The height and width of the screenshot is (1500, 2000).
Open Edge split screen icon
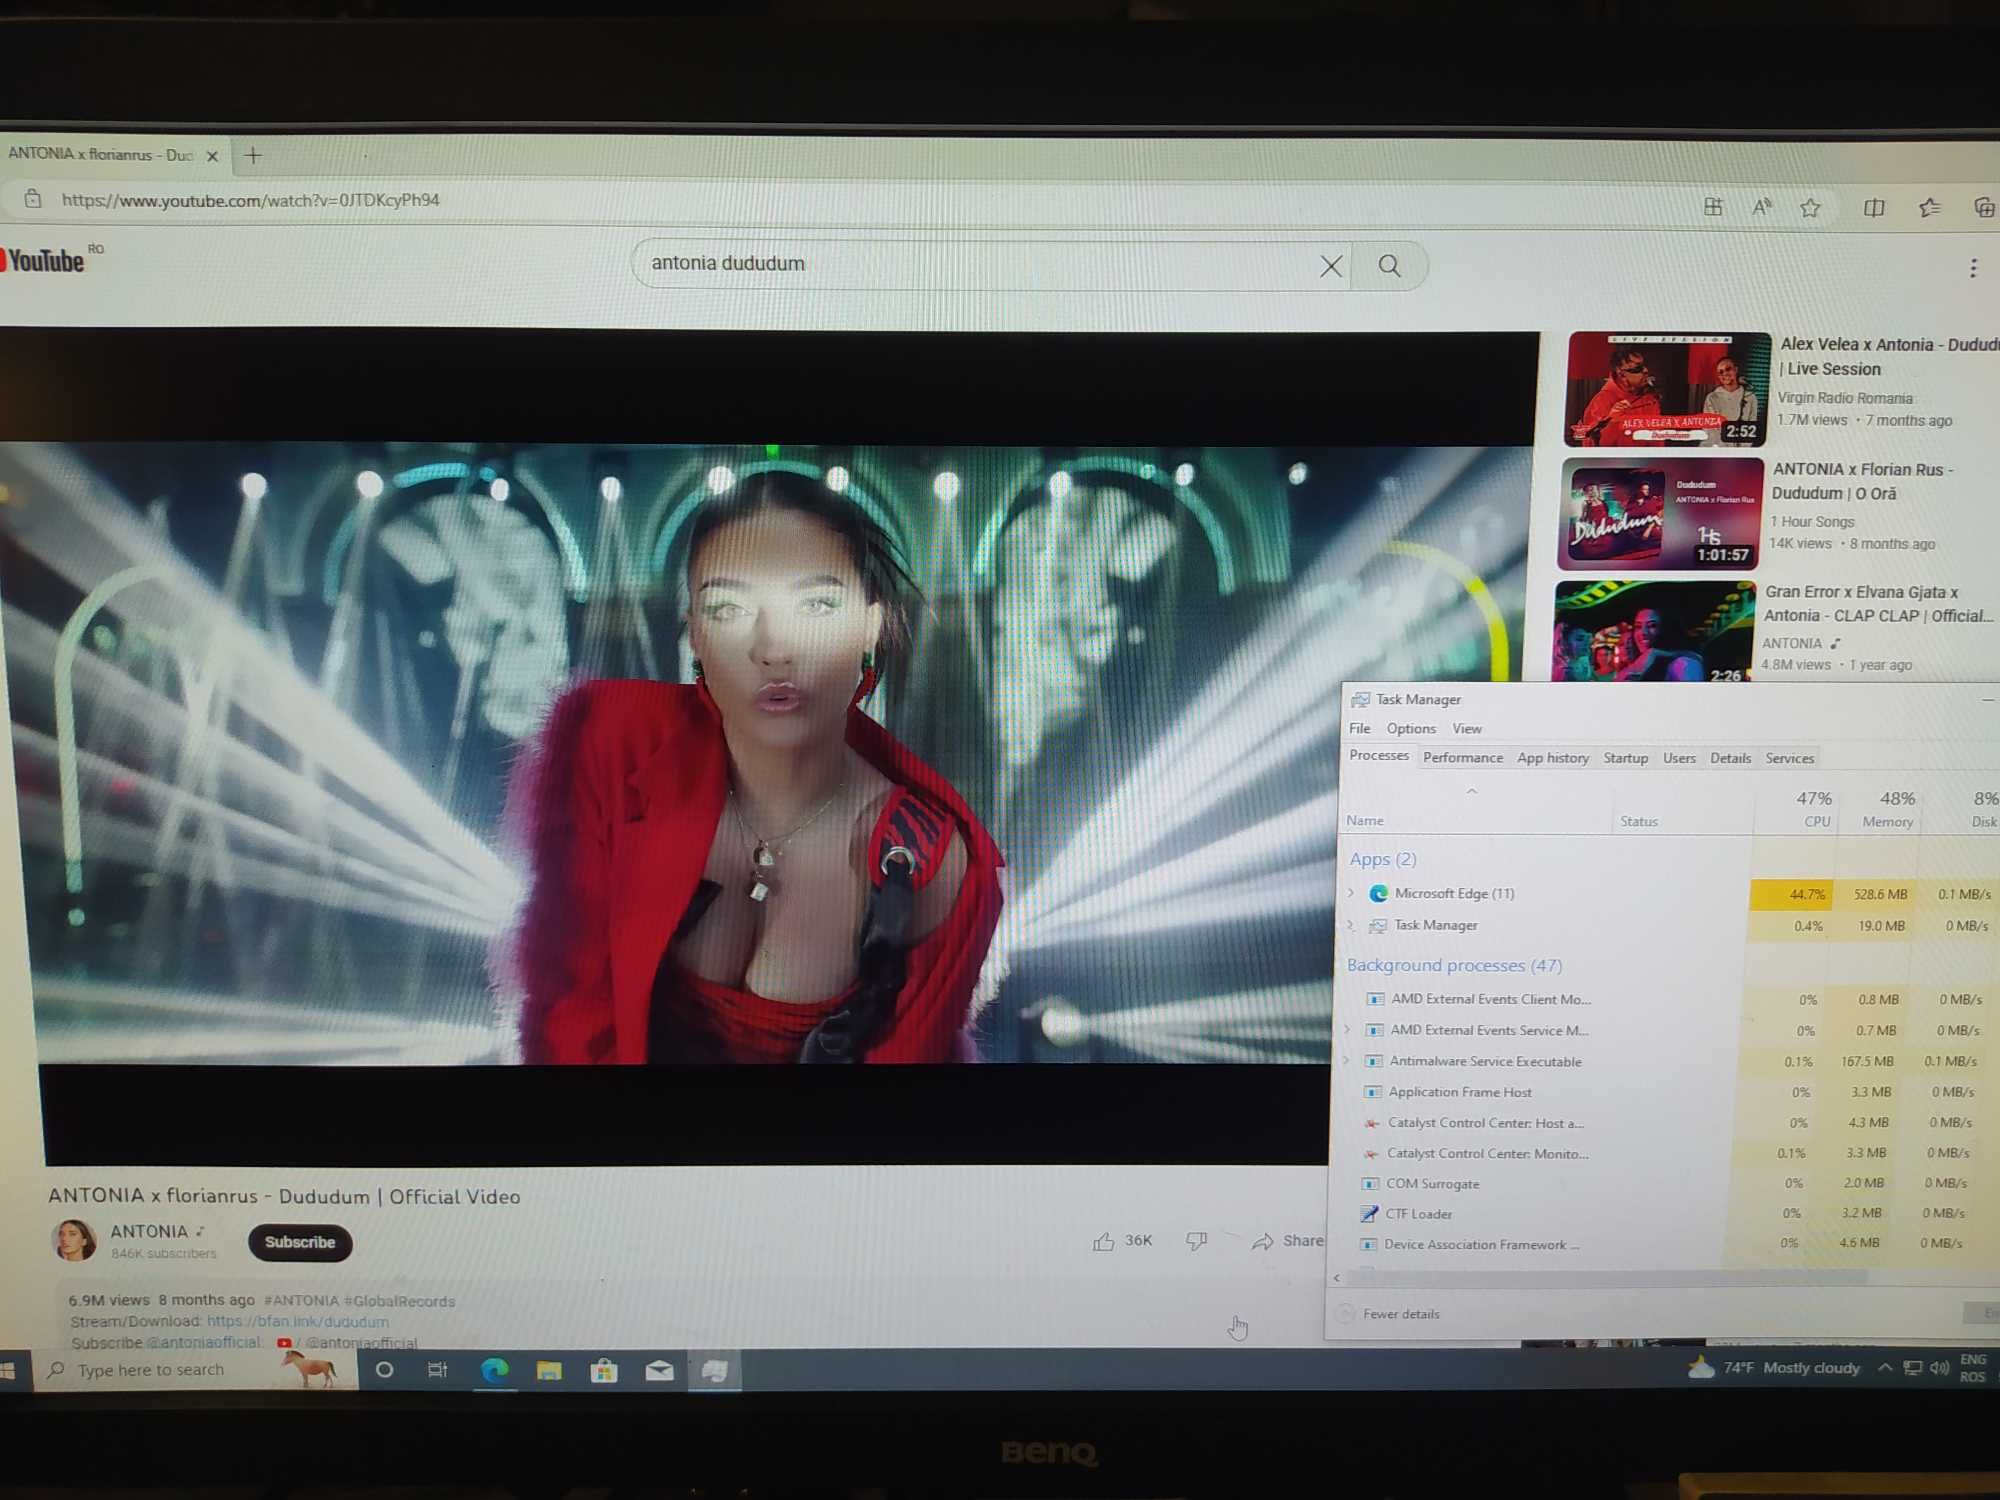1874,208
